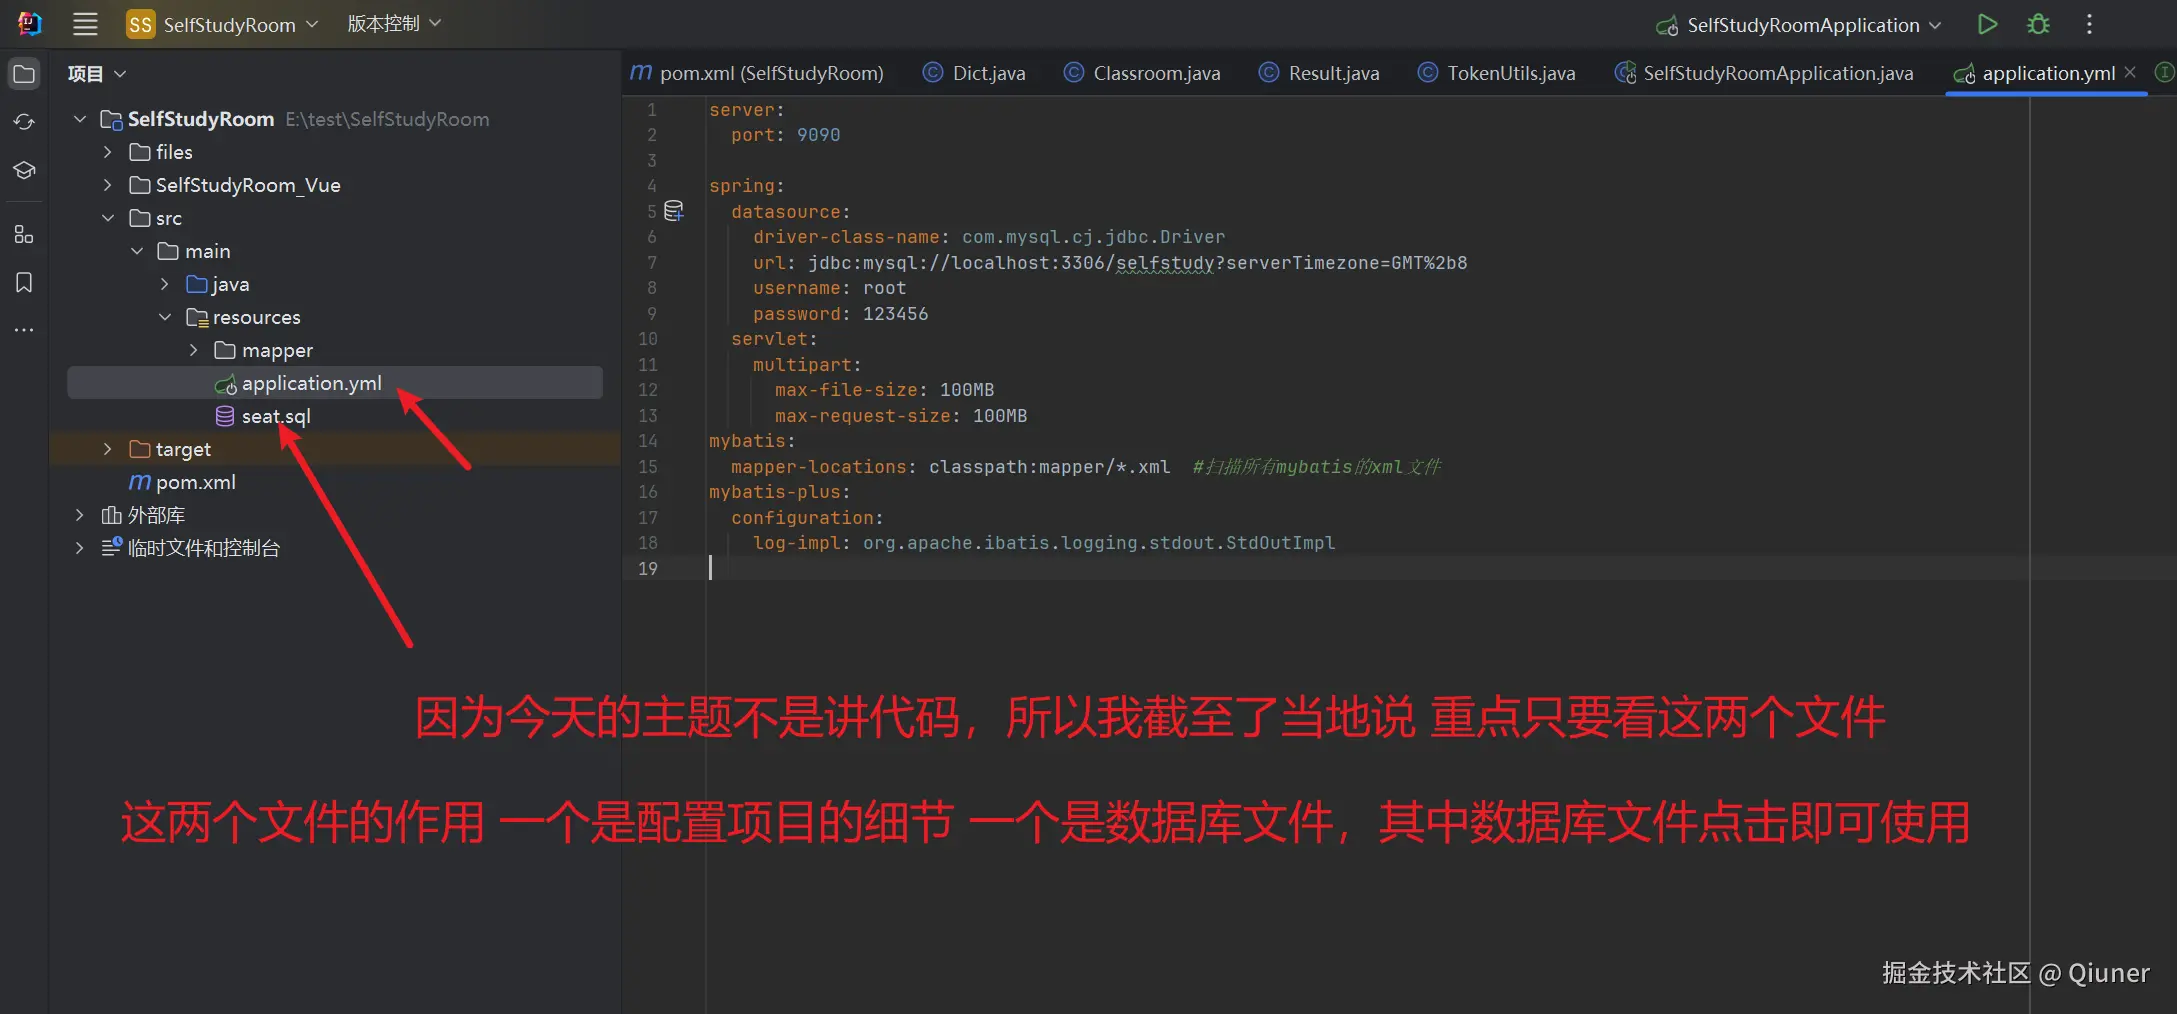Open the Structure tool window icon
This screenshot has width=2177, height=1014.
(x=24, y=235)
